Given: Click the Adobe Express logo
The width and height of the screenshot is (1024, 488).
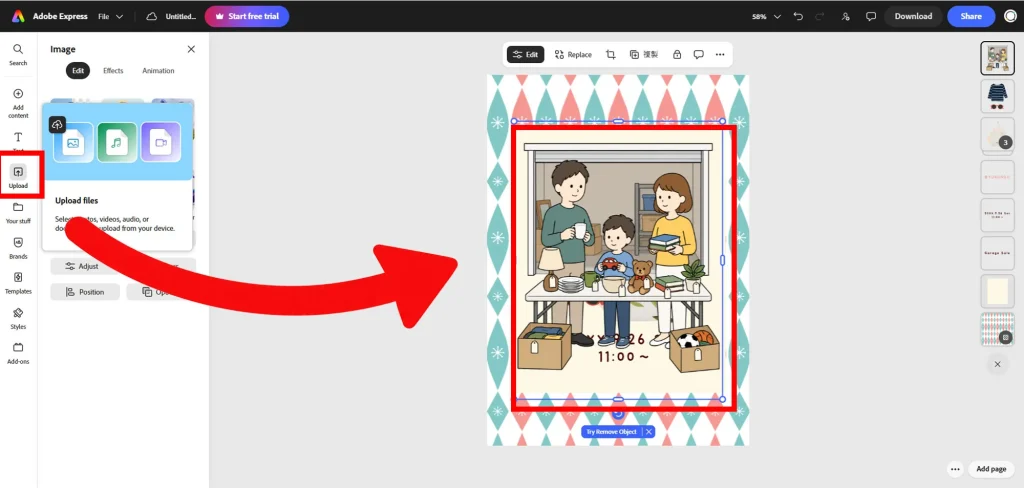Looking at the screenshot, I should coord(18,16).
